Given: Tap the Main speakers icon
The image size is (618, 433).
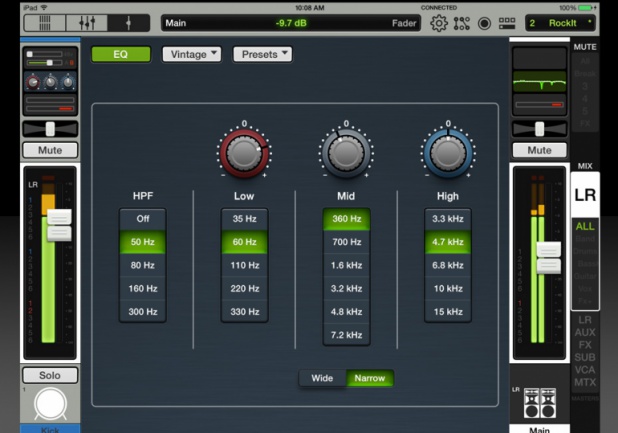Looking at the screenshot, I should click(x=539, y=402).
